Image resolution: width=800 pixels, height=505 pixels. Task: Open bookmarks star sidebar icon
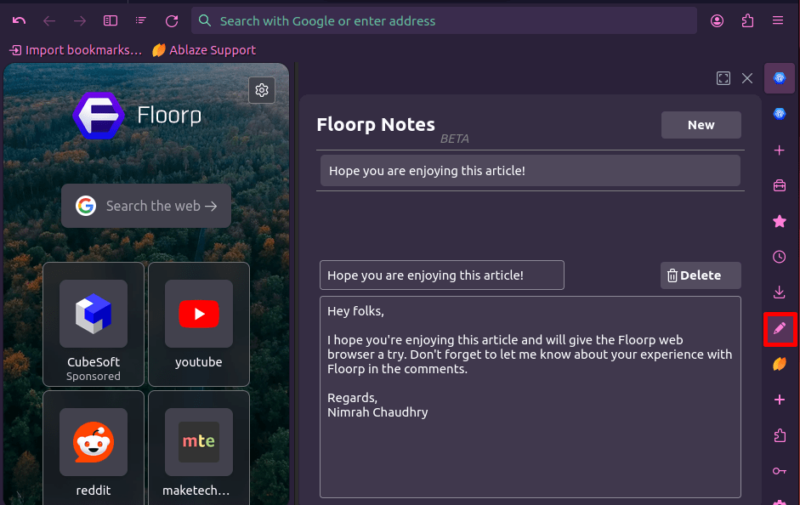pos(779,221)
